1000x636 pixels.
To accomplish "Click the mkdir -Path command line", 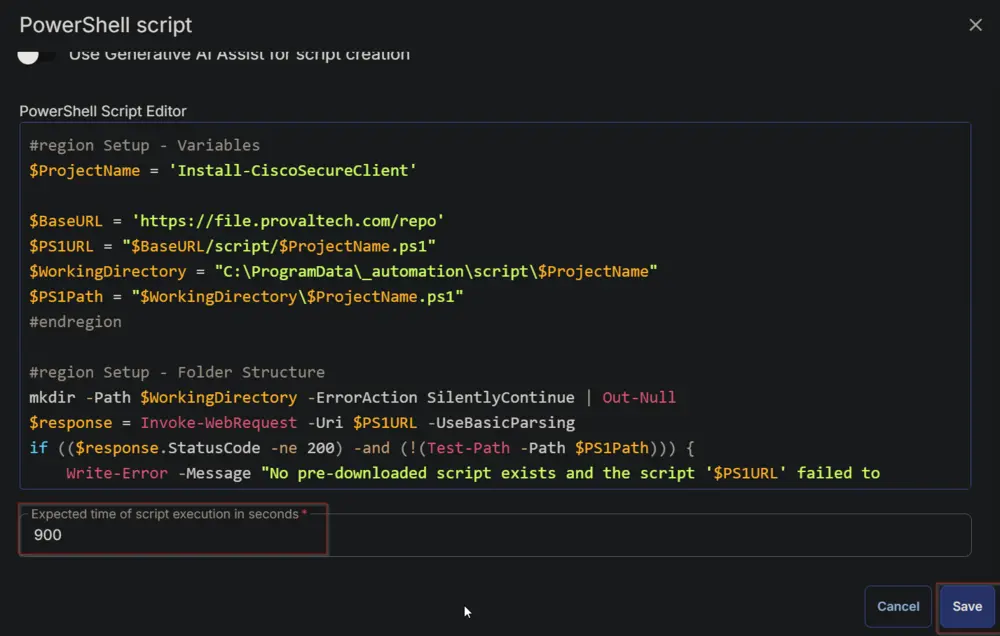I will point(352,397).
